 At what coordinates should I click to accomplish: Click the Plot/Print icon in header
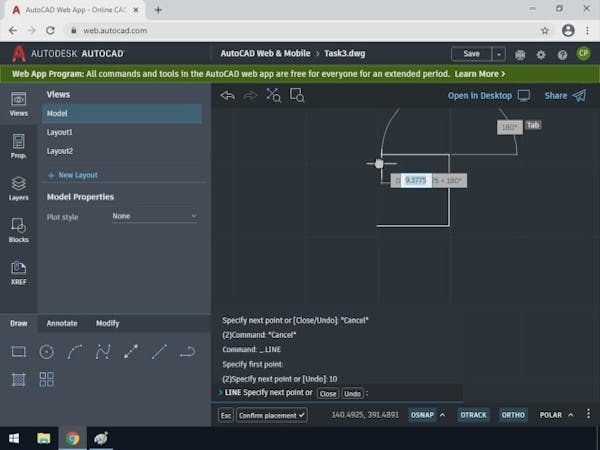click(x=520, y=55)
